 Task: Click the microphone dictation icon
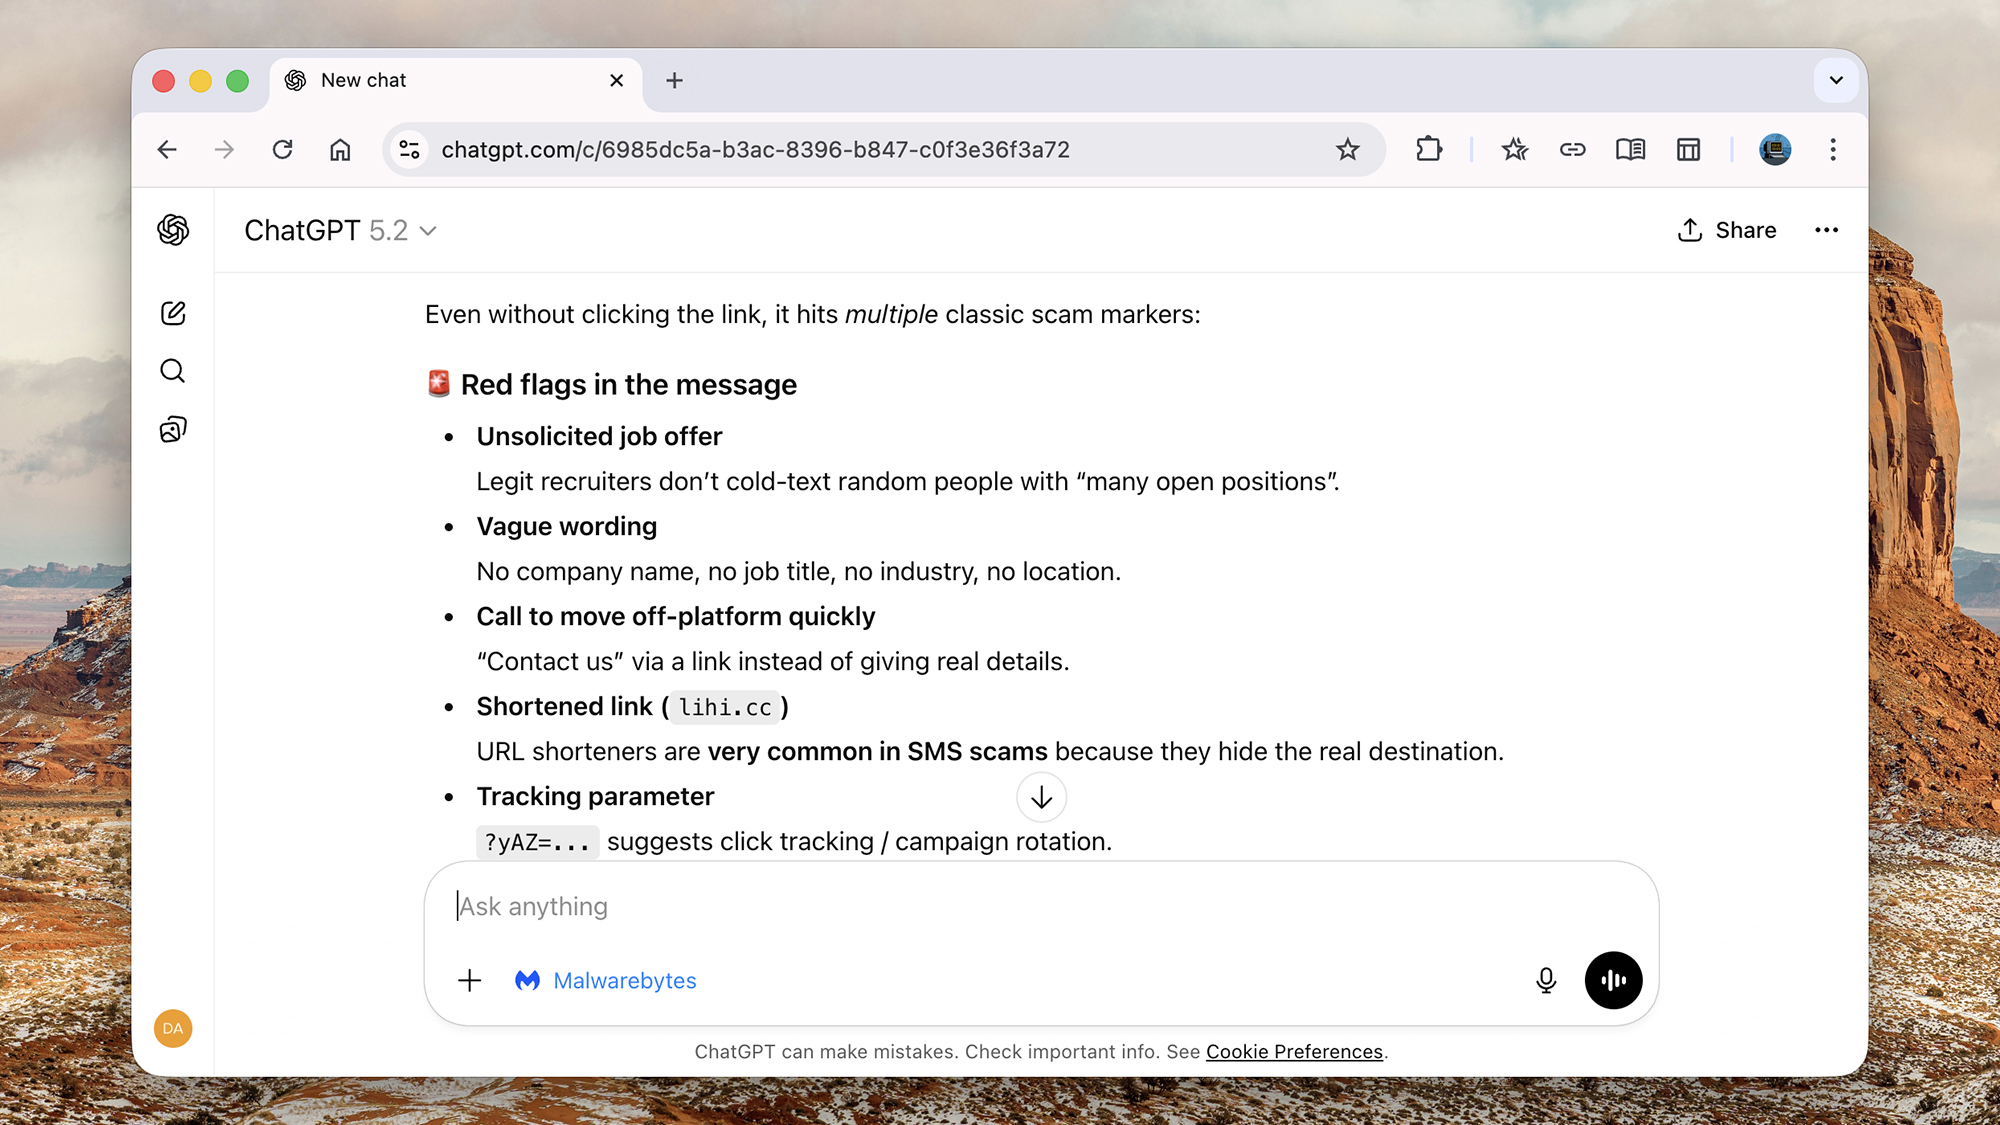pyautogui.click(x=1546, y=980)
